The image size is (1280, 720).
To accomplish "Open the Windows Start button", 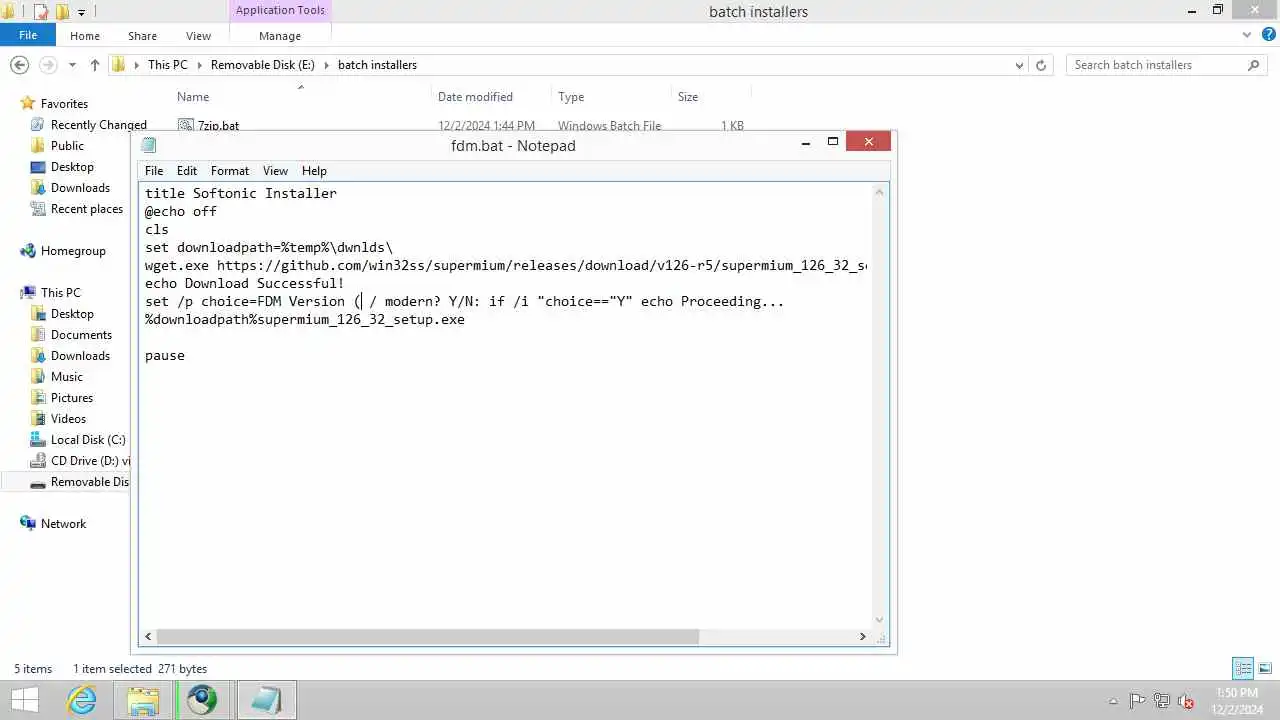I will click(24, 700).
